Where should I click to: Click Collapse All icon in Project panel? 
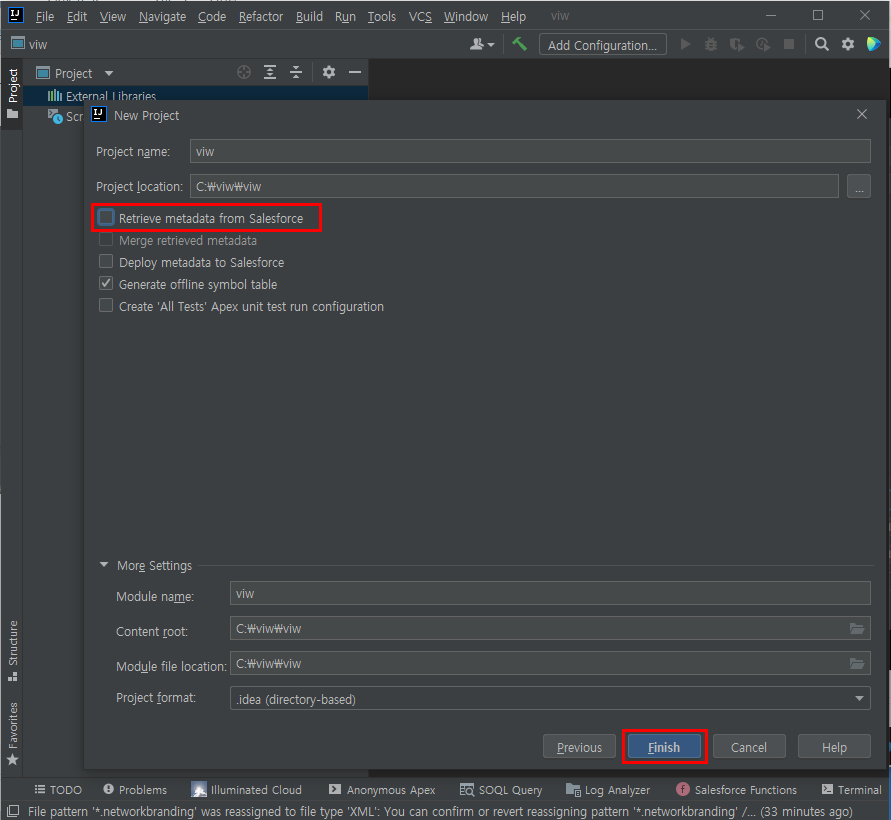tap(296, 72)
